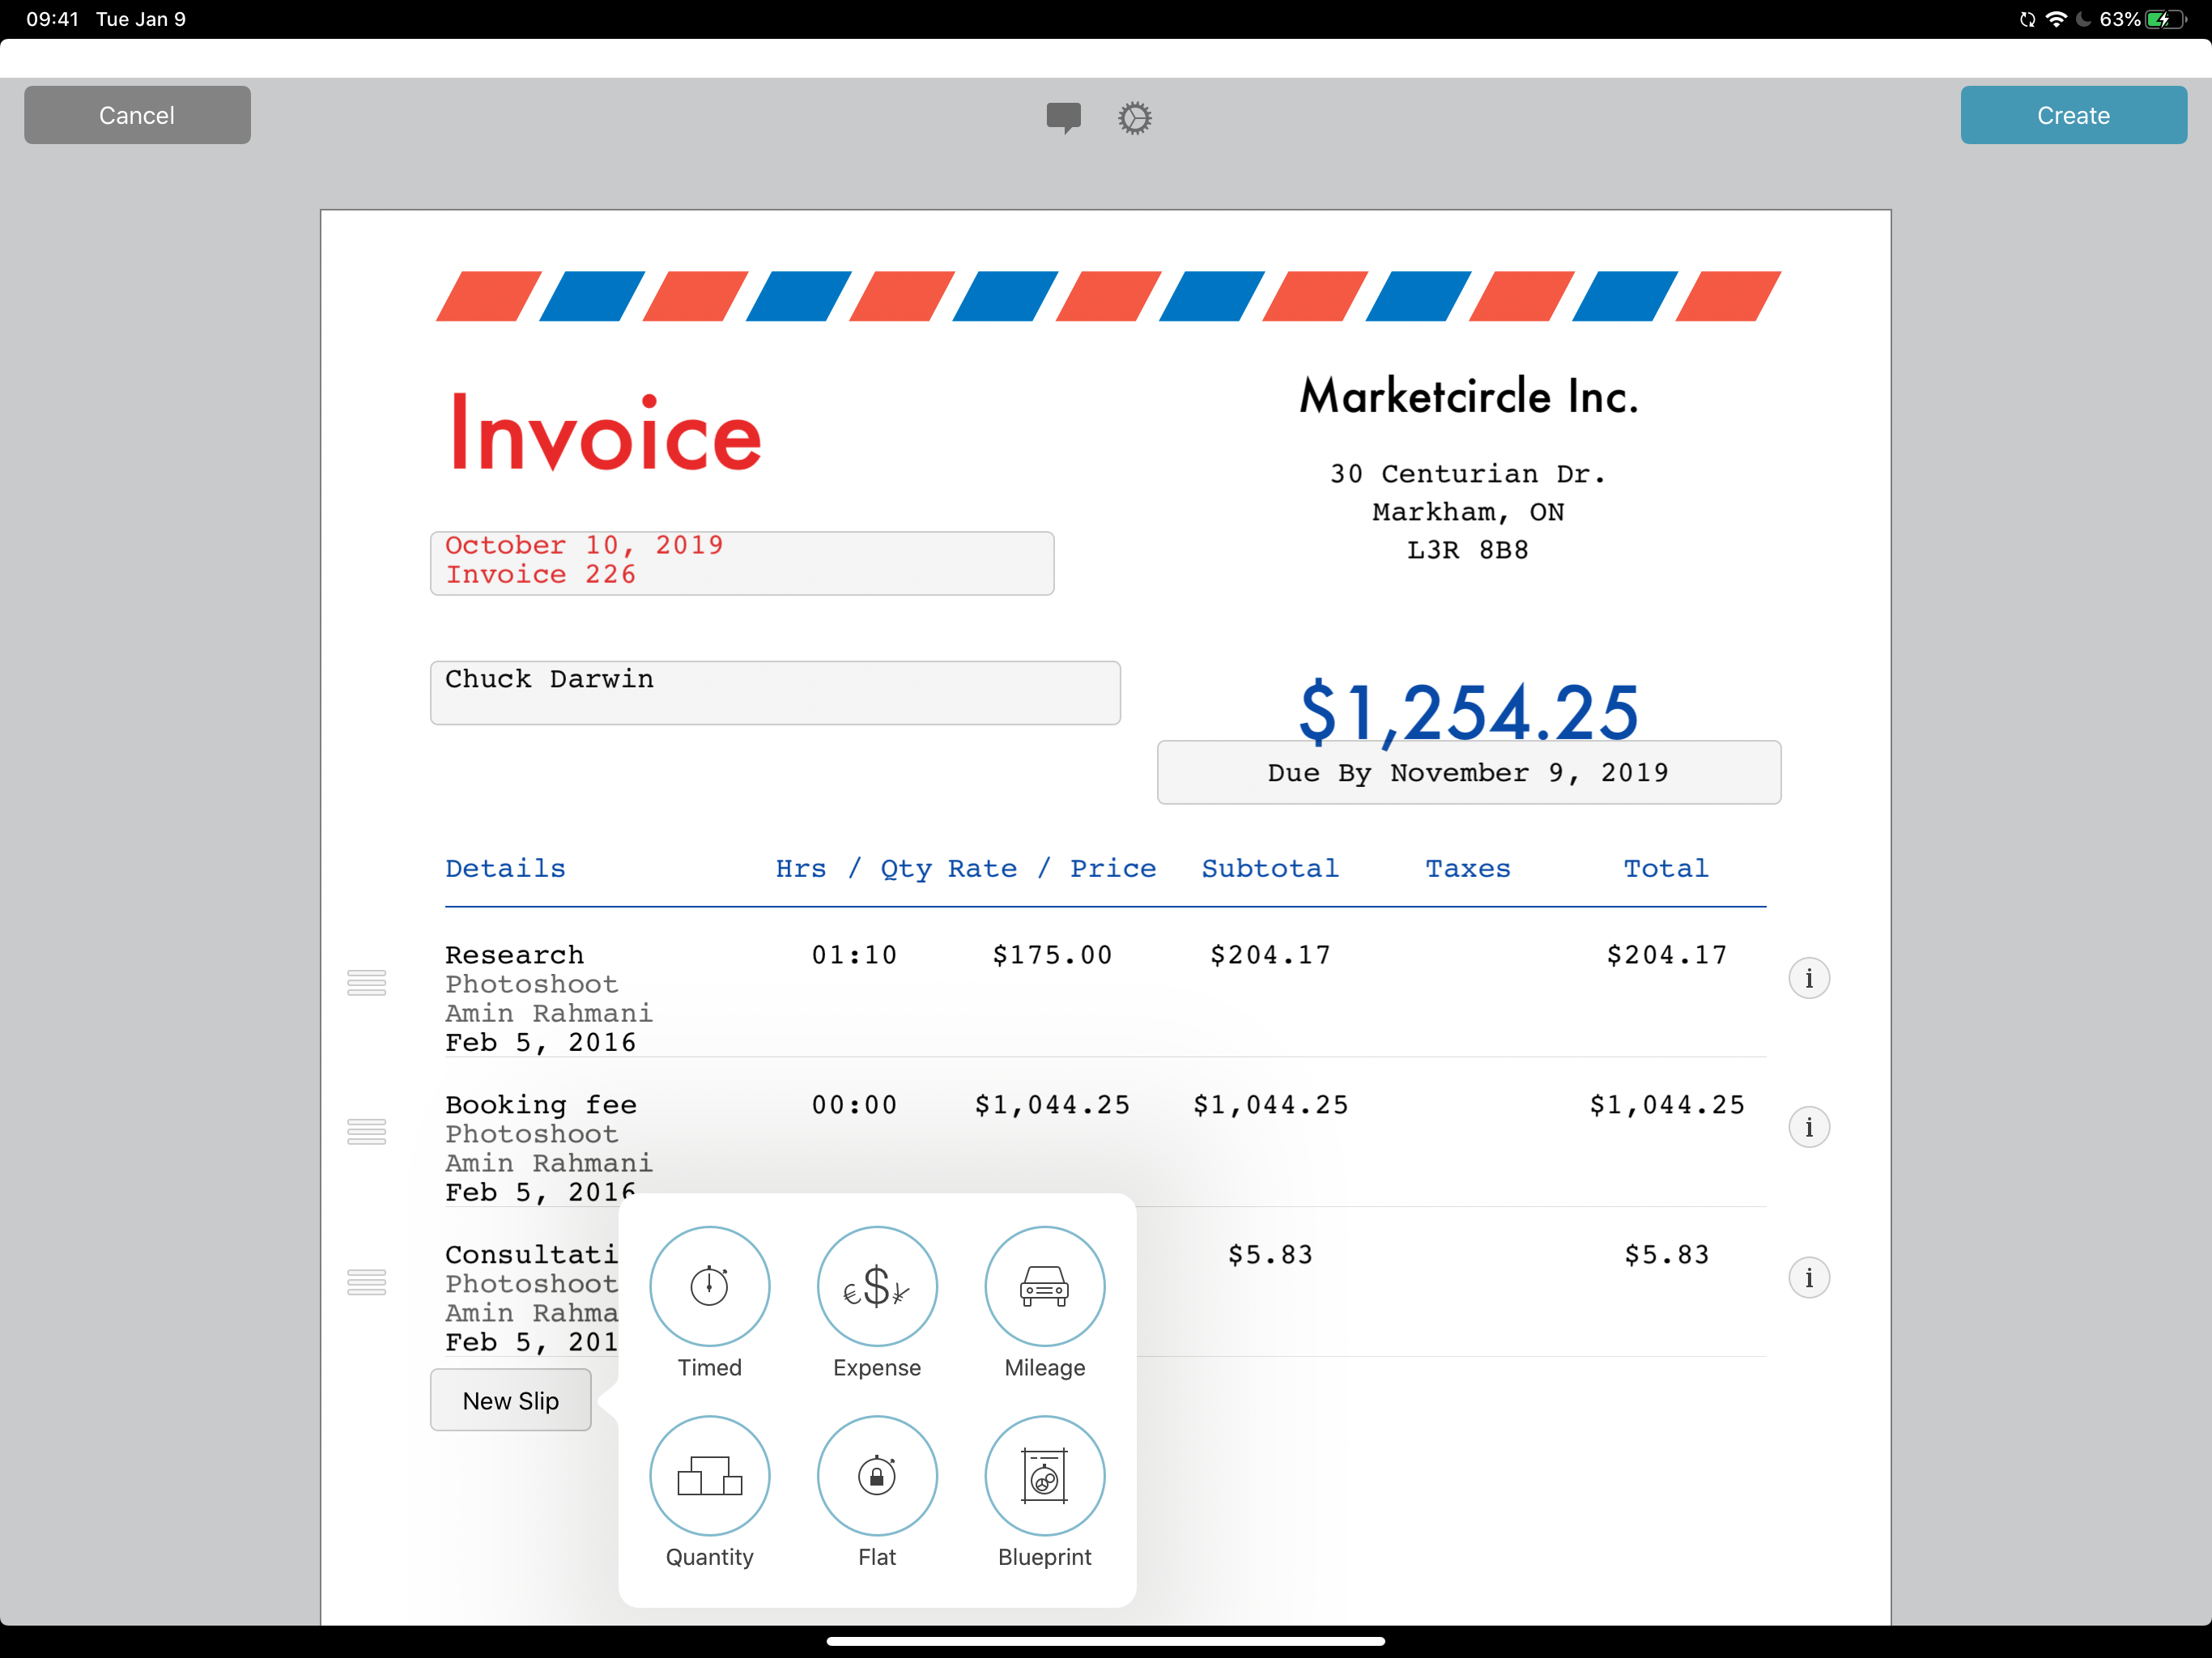The image size is (2212, 1658).
Task: Cancel the invoice creation
Action: pos(137,115)
